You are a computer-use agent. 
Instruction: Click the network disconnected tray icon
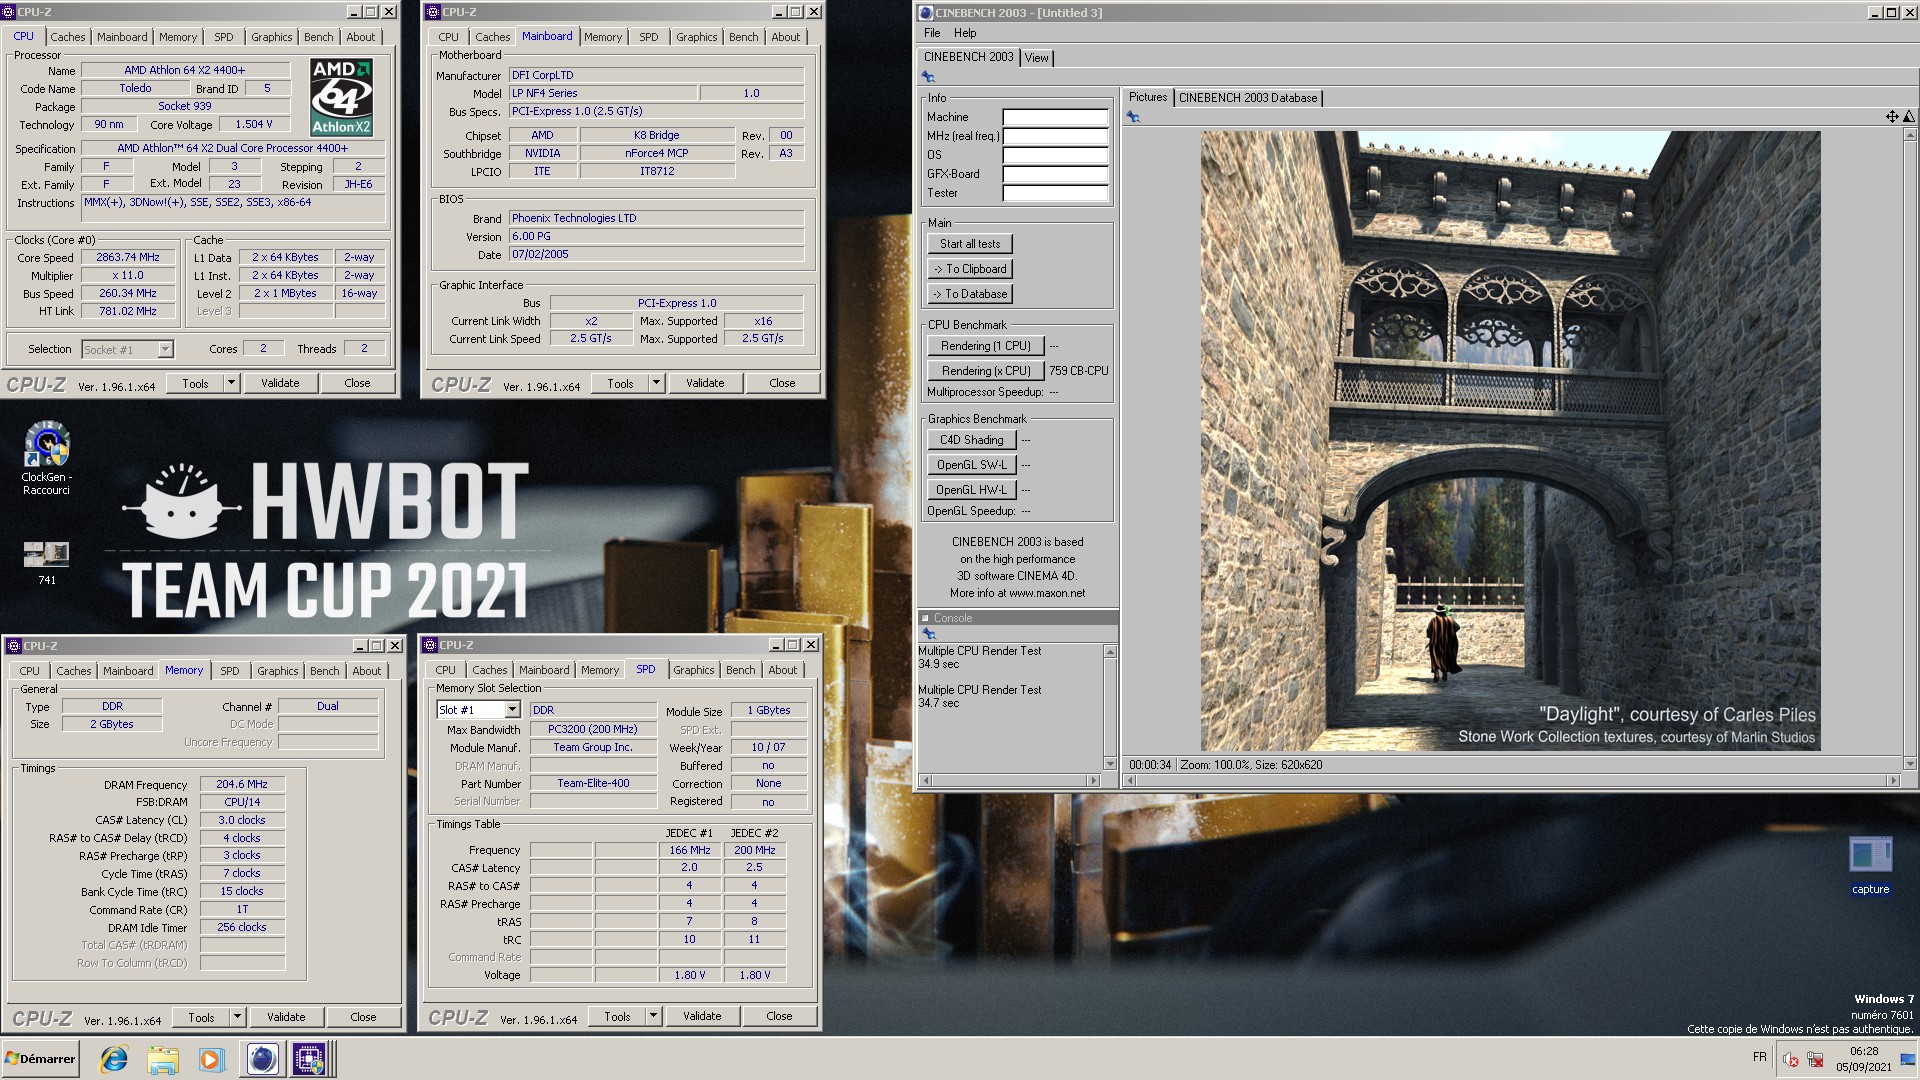1815,1060
